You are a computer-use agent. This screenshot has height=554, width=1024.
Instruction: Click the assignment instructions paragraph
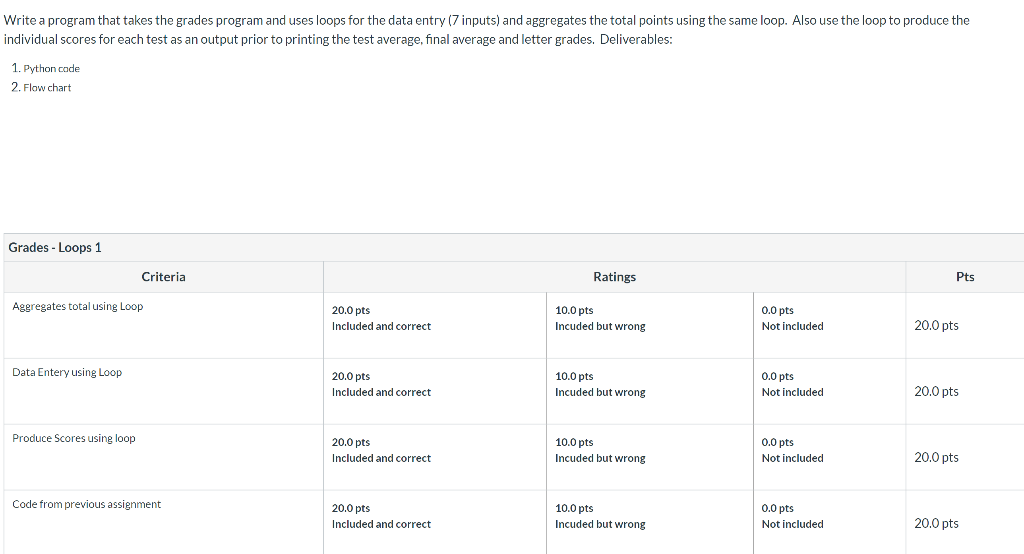pyautogui.click(x=487, y=29)
